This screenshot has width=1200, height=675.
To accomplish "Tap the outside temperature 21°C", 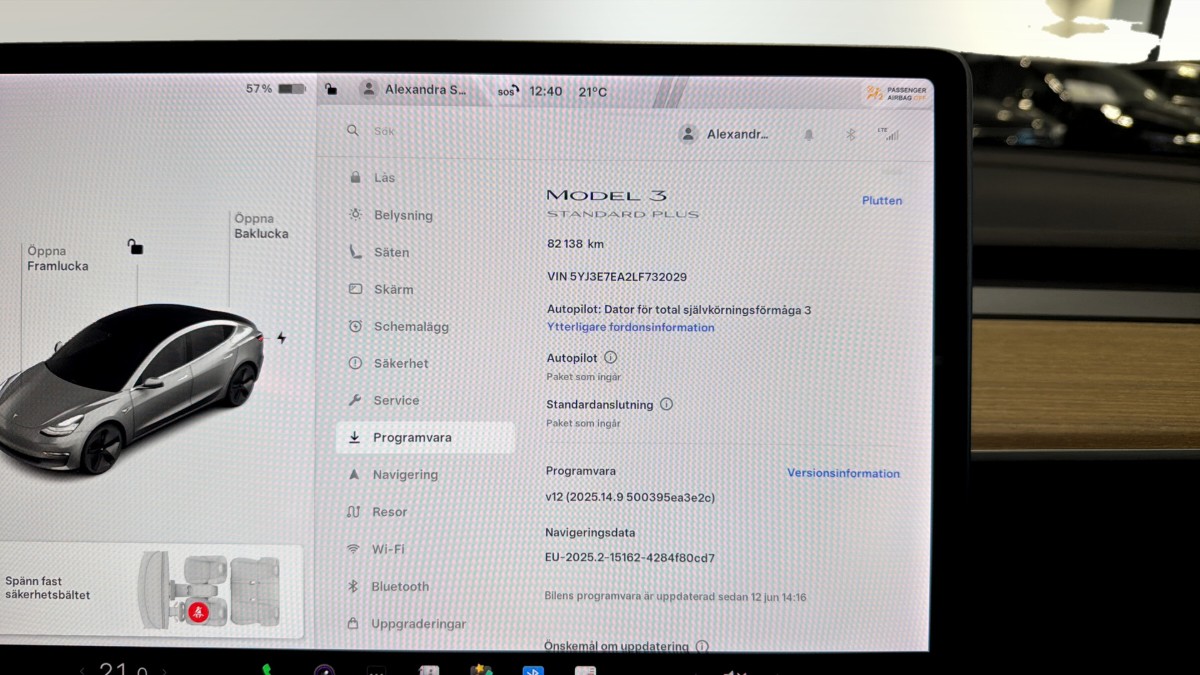I will [592, 91].
